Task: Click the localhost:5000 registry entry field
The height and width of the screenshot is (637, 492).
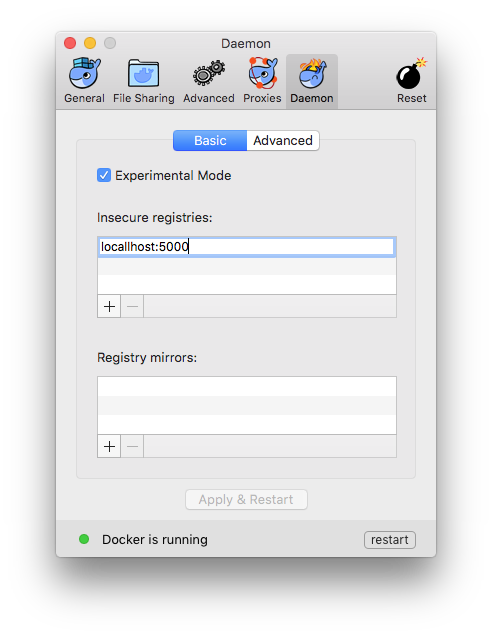Action: tap(247, 247)
